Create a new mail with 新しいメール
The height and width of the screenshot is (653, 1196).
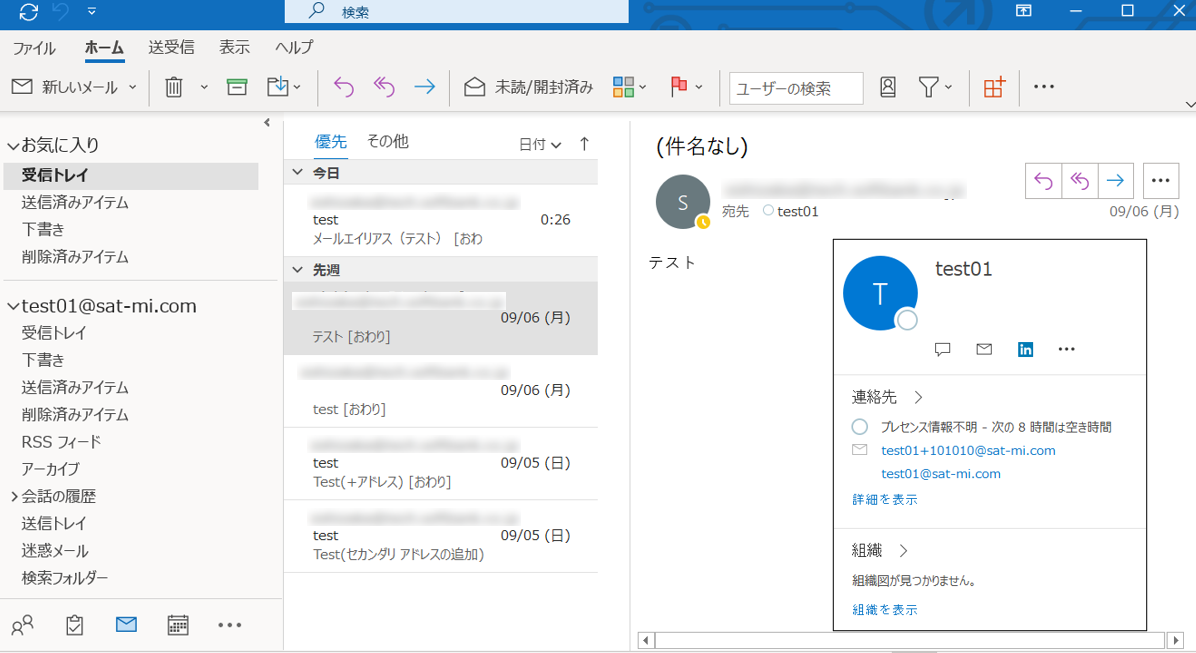(x=65, y=87)
